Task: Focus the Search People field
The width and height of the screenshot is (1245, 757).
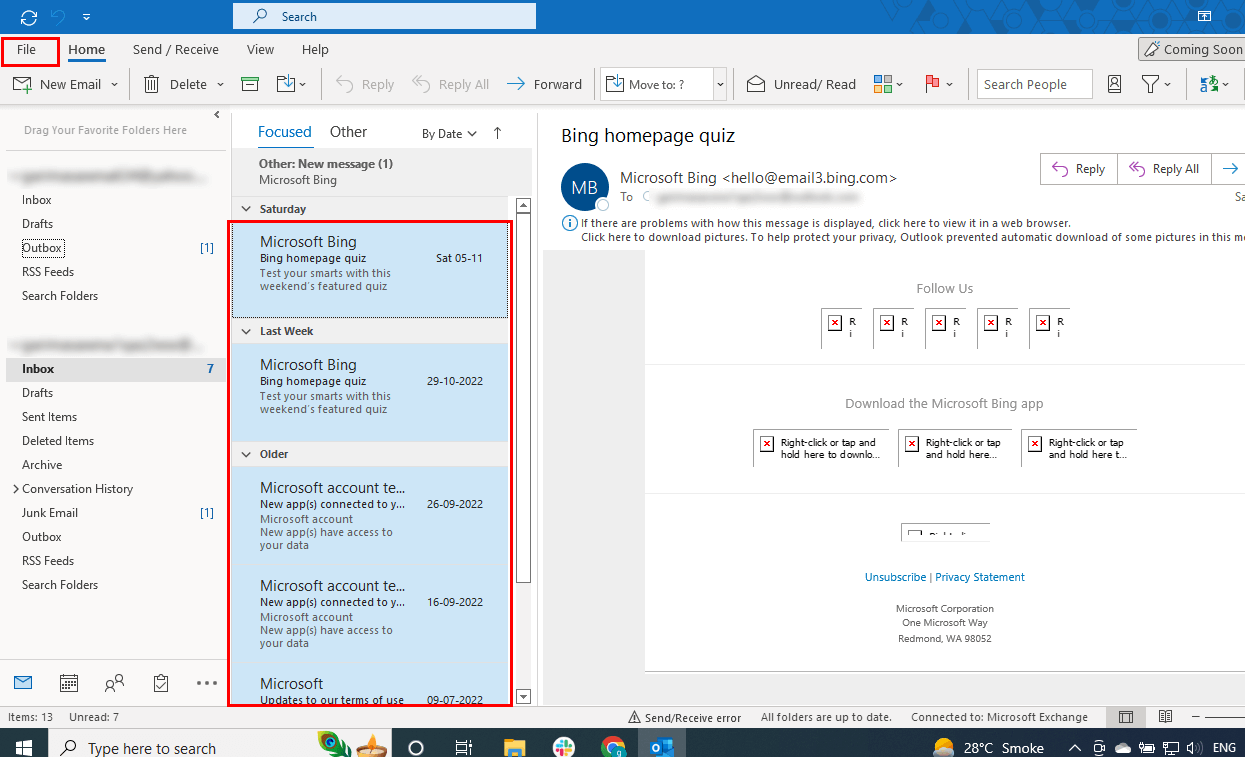Action: [1035, 84]
